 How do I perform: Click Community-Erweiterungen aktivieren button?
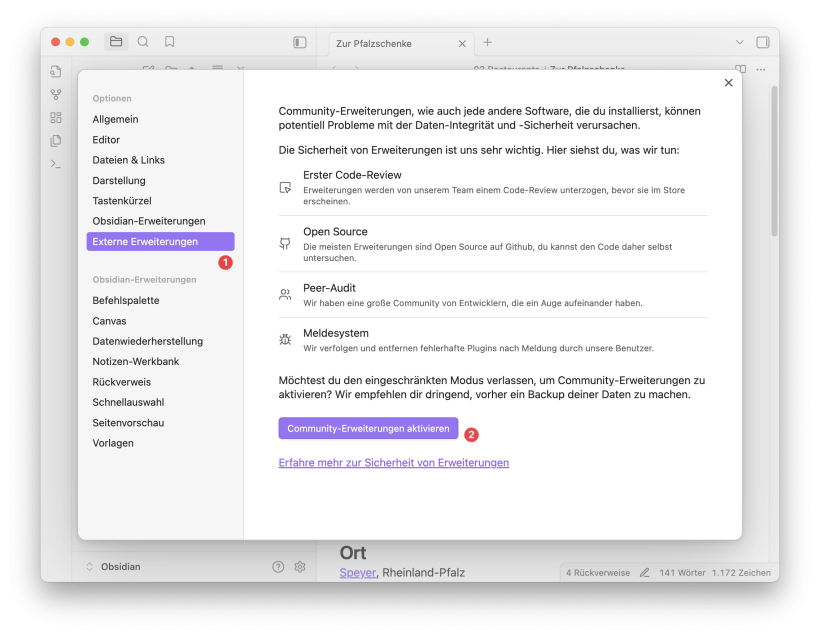(x=368, y=428)
